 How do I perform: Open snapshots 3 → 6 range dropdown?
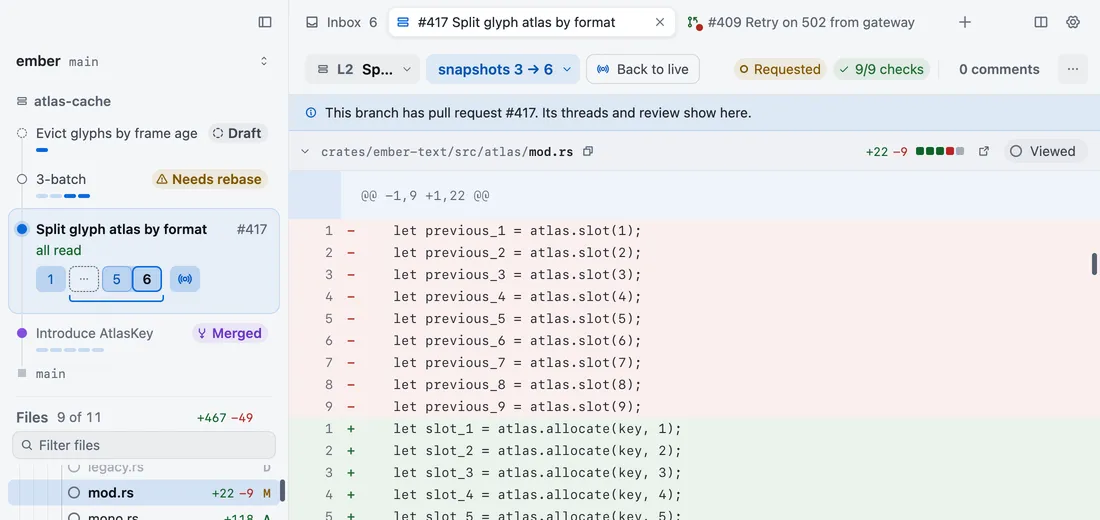point(502,69)
